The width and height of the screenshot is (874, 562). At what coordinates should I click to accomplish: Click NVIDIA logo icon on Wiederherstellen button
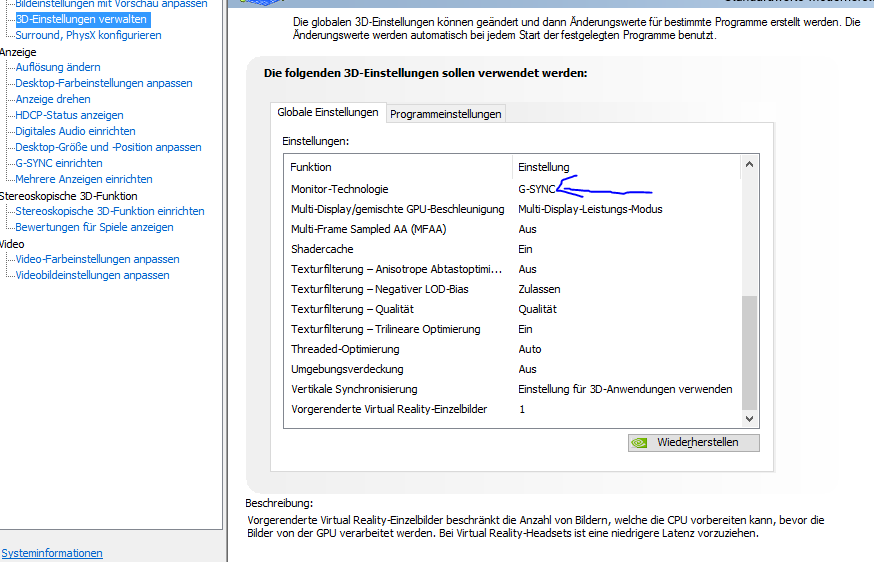(639, 443)
